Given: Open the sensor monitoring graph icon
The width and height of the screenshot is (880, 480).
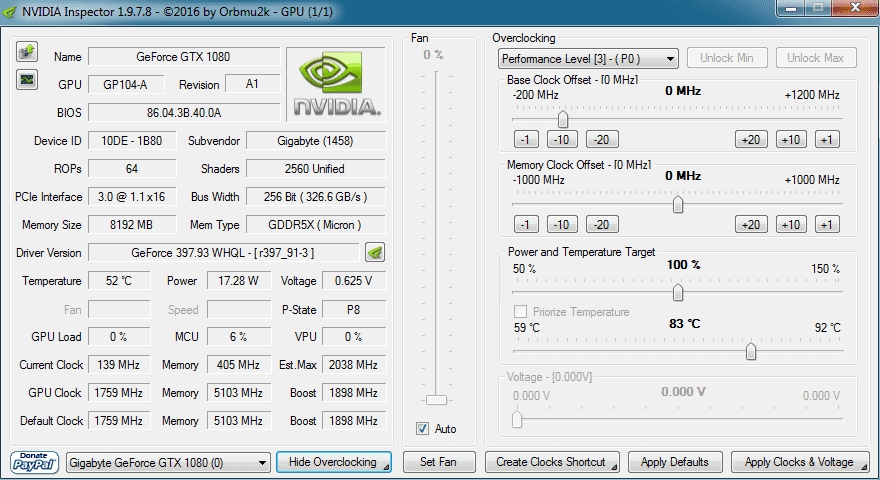Looking at the screenshot, I should (26, 80).
